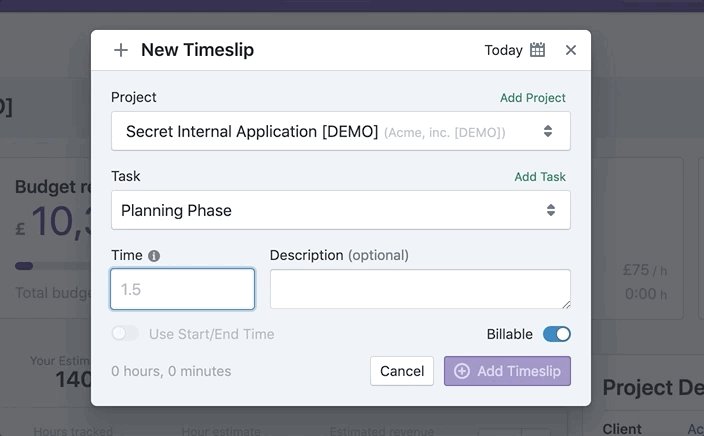Click the Task dropdown arrows icon
Viewport: 704px width, 436px height.
click(x=551, y=210)
